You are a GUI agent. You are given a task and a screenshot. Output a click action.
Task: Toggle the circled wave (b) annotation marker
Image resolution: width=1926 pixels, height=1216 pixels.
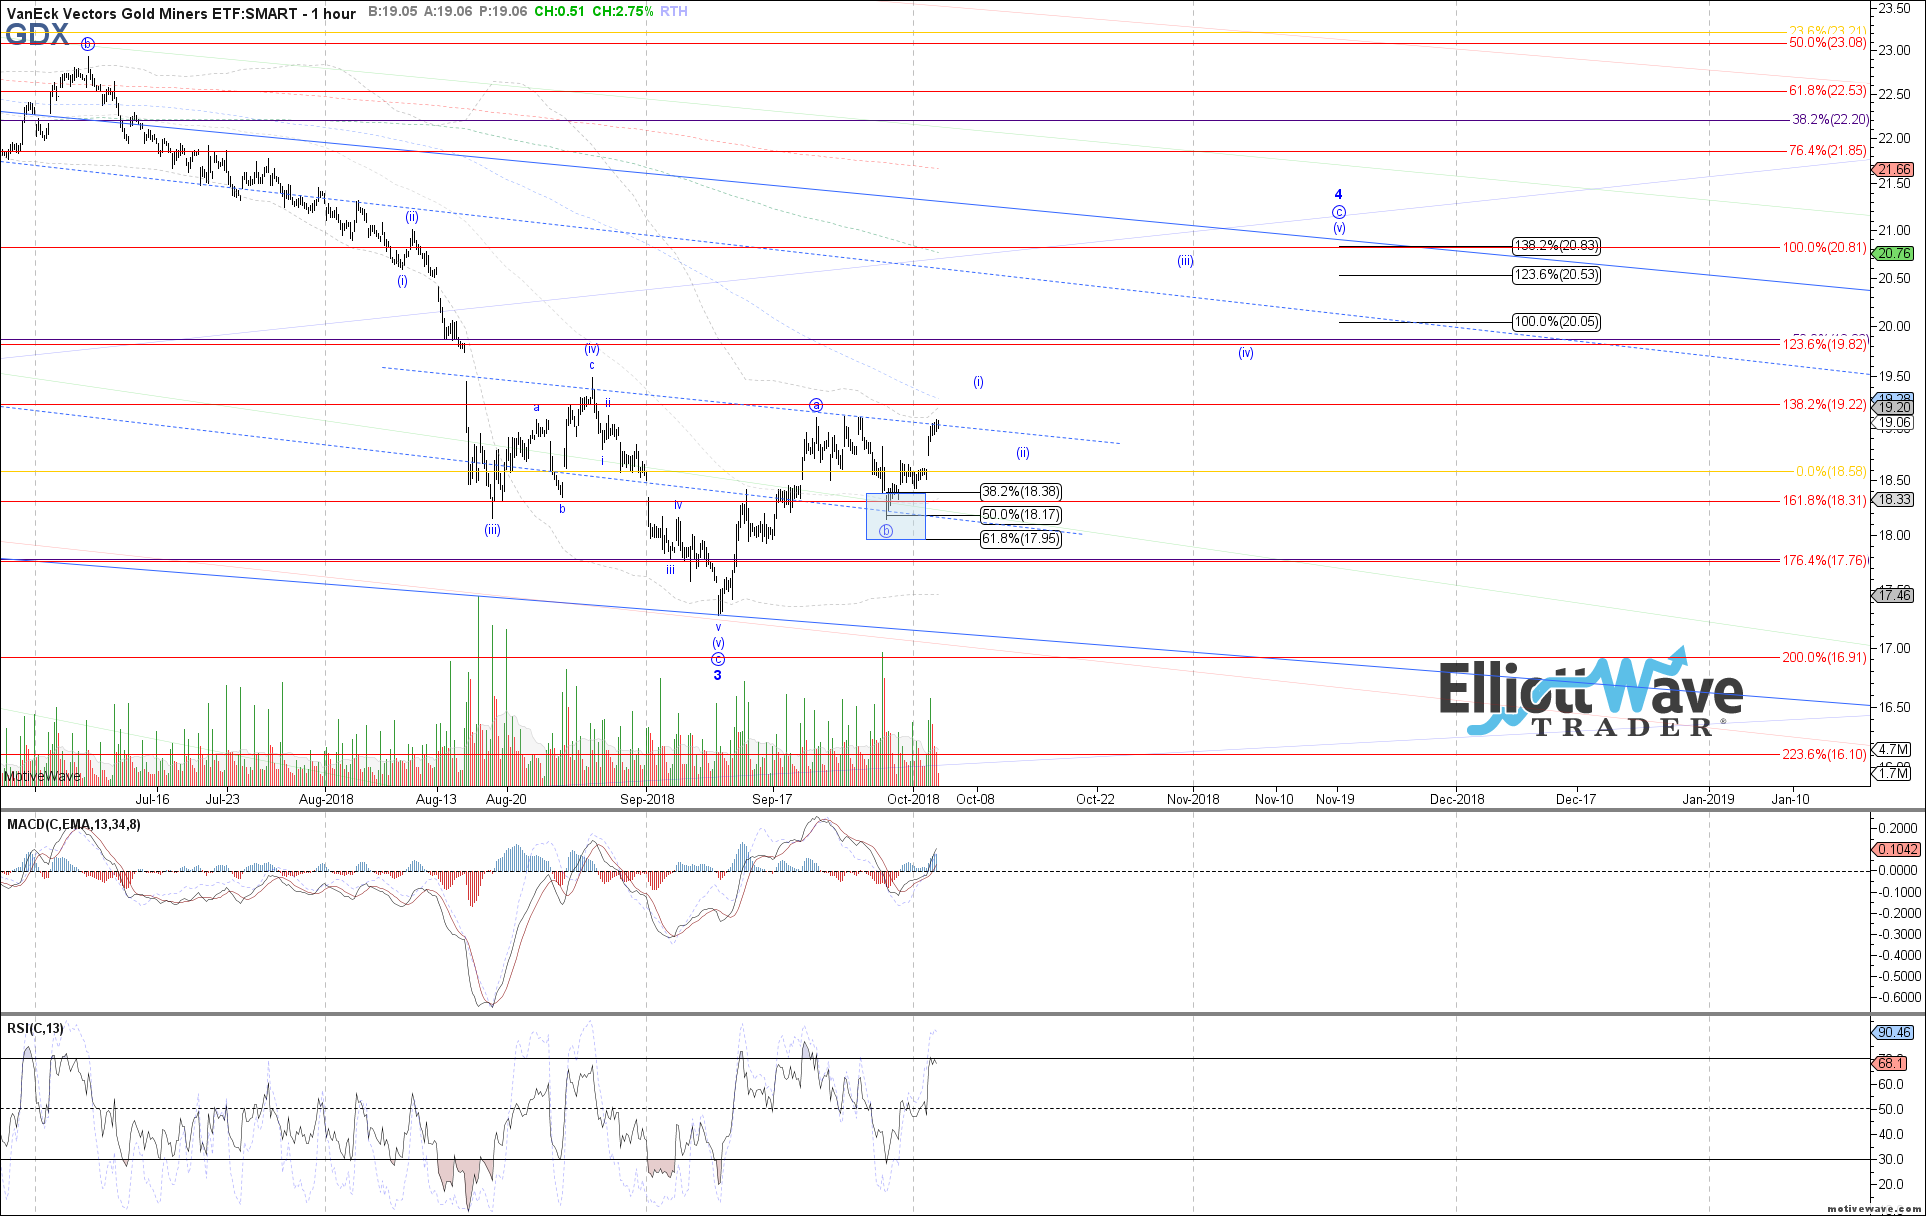tap(884, 531)
